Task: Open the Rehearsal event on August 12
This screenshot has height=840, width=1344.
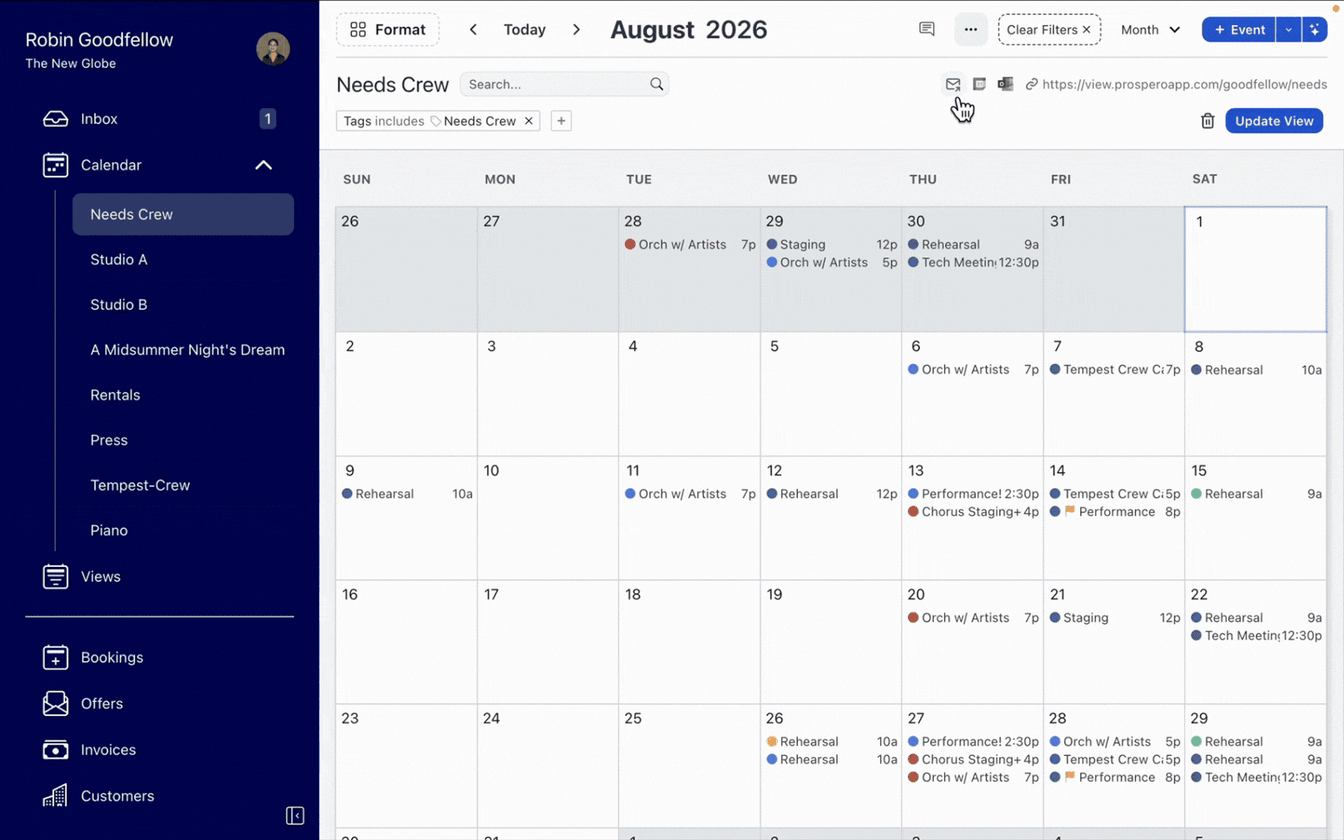Action: tap(832, 494)
